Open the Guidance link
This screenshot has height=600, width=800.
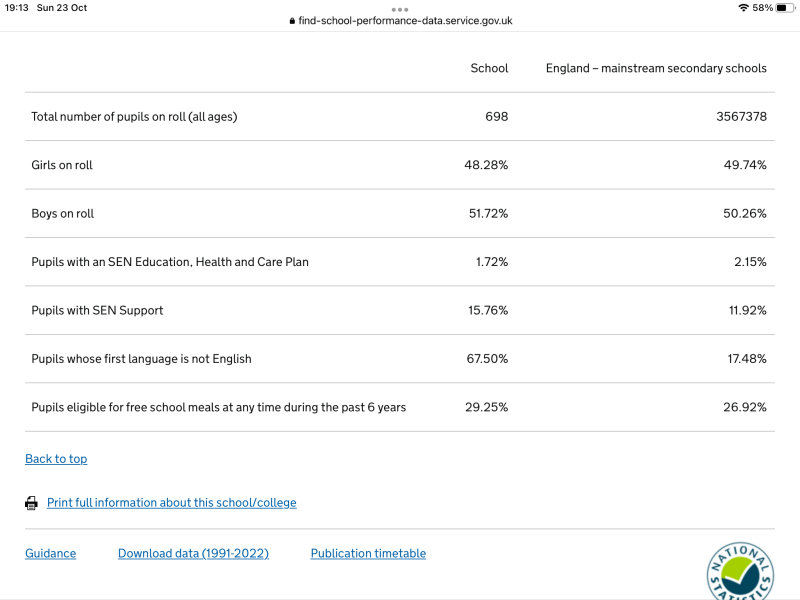pyautogui.click(x=50, y=554)
